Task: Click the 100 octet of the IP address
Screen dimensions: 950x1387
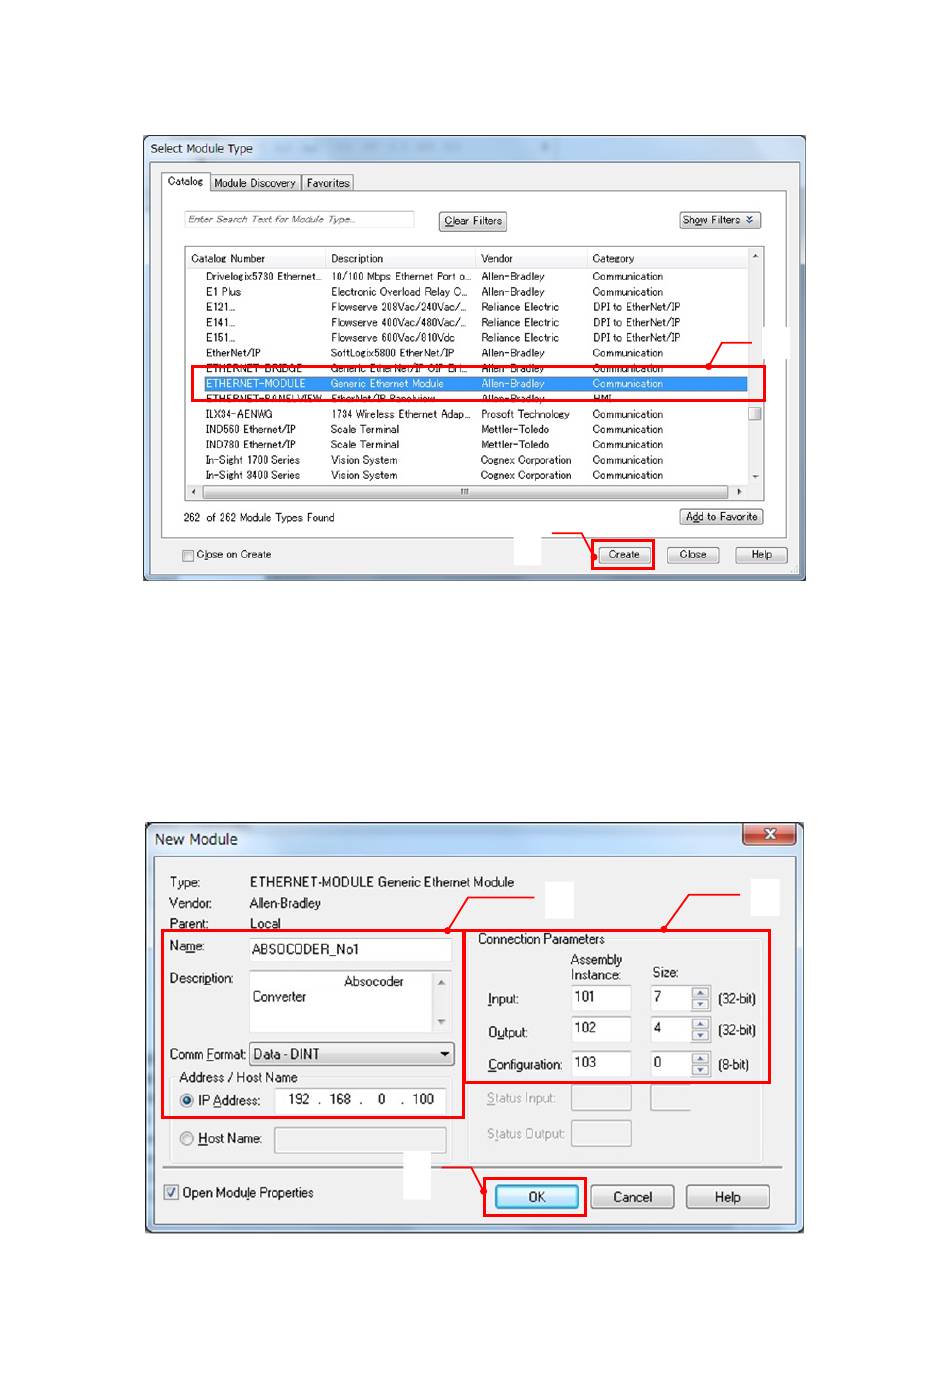Action: coord(423,1100)
